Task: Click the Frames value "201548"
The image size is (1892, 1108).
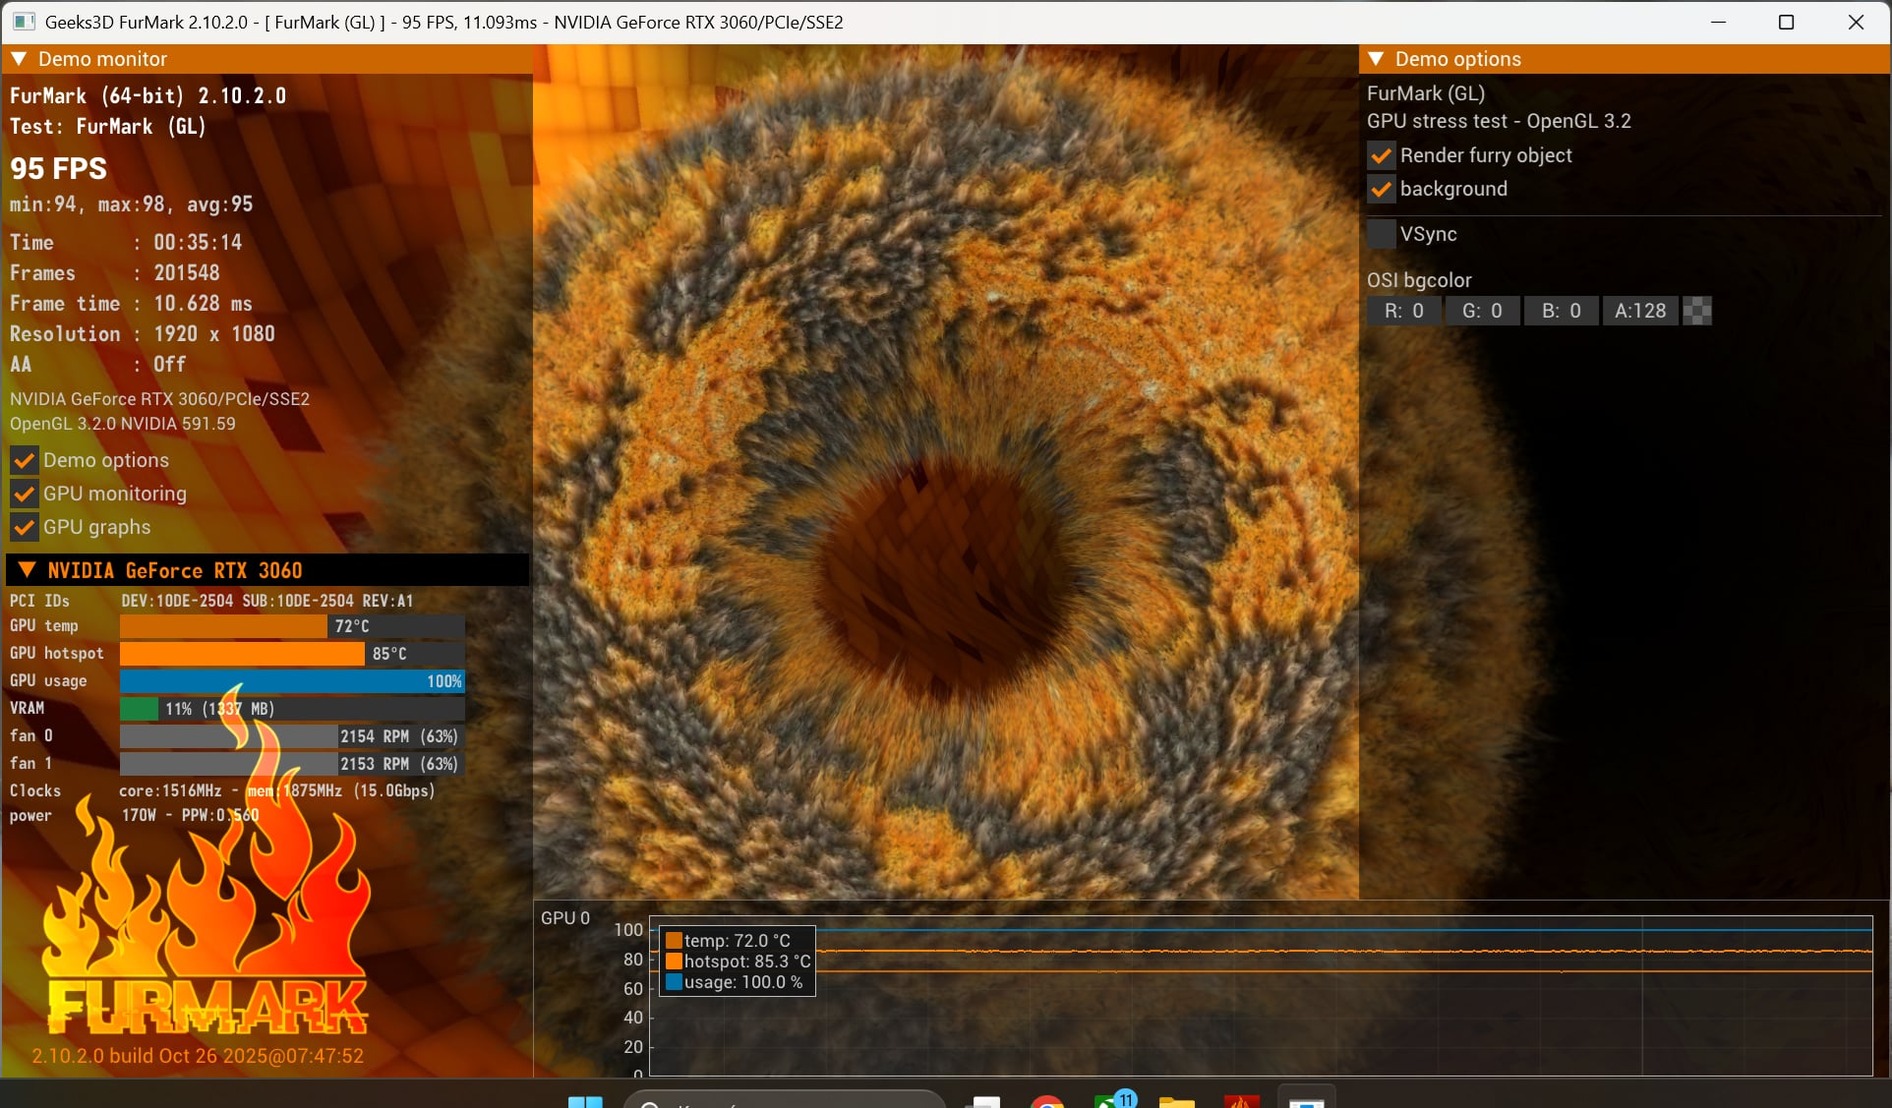Action: coord(186,273)
